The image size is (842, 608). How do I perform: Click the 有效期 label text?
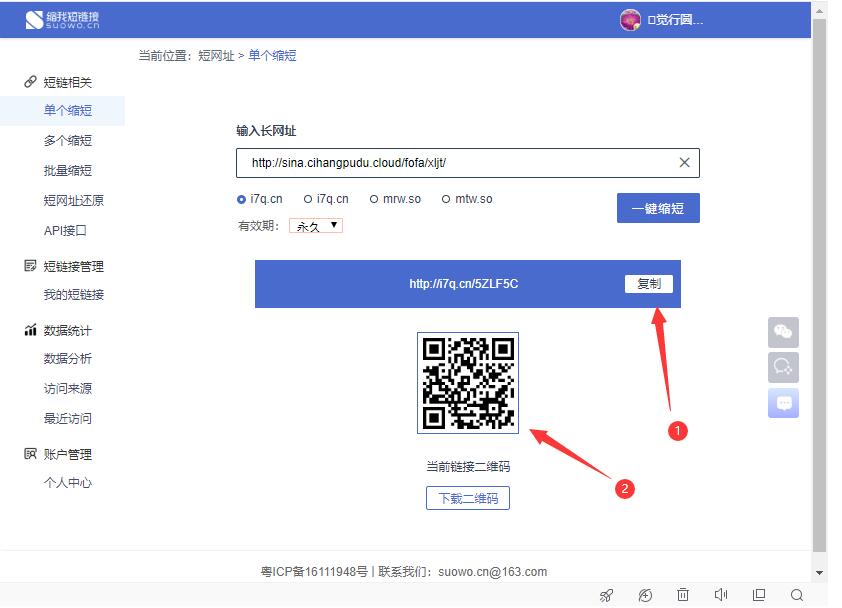click(x=258, y=226)
